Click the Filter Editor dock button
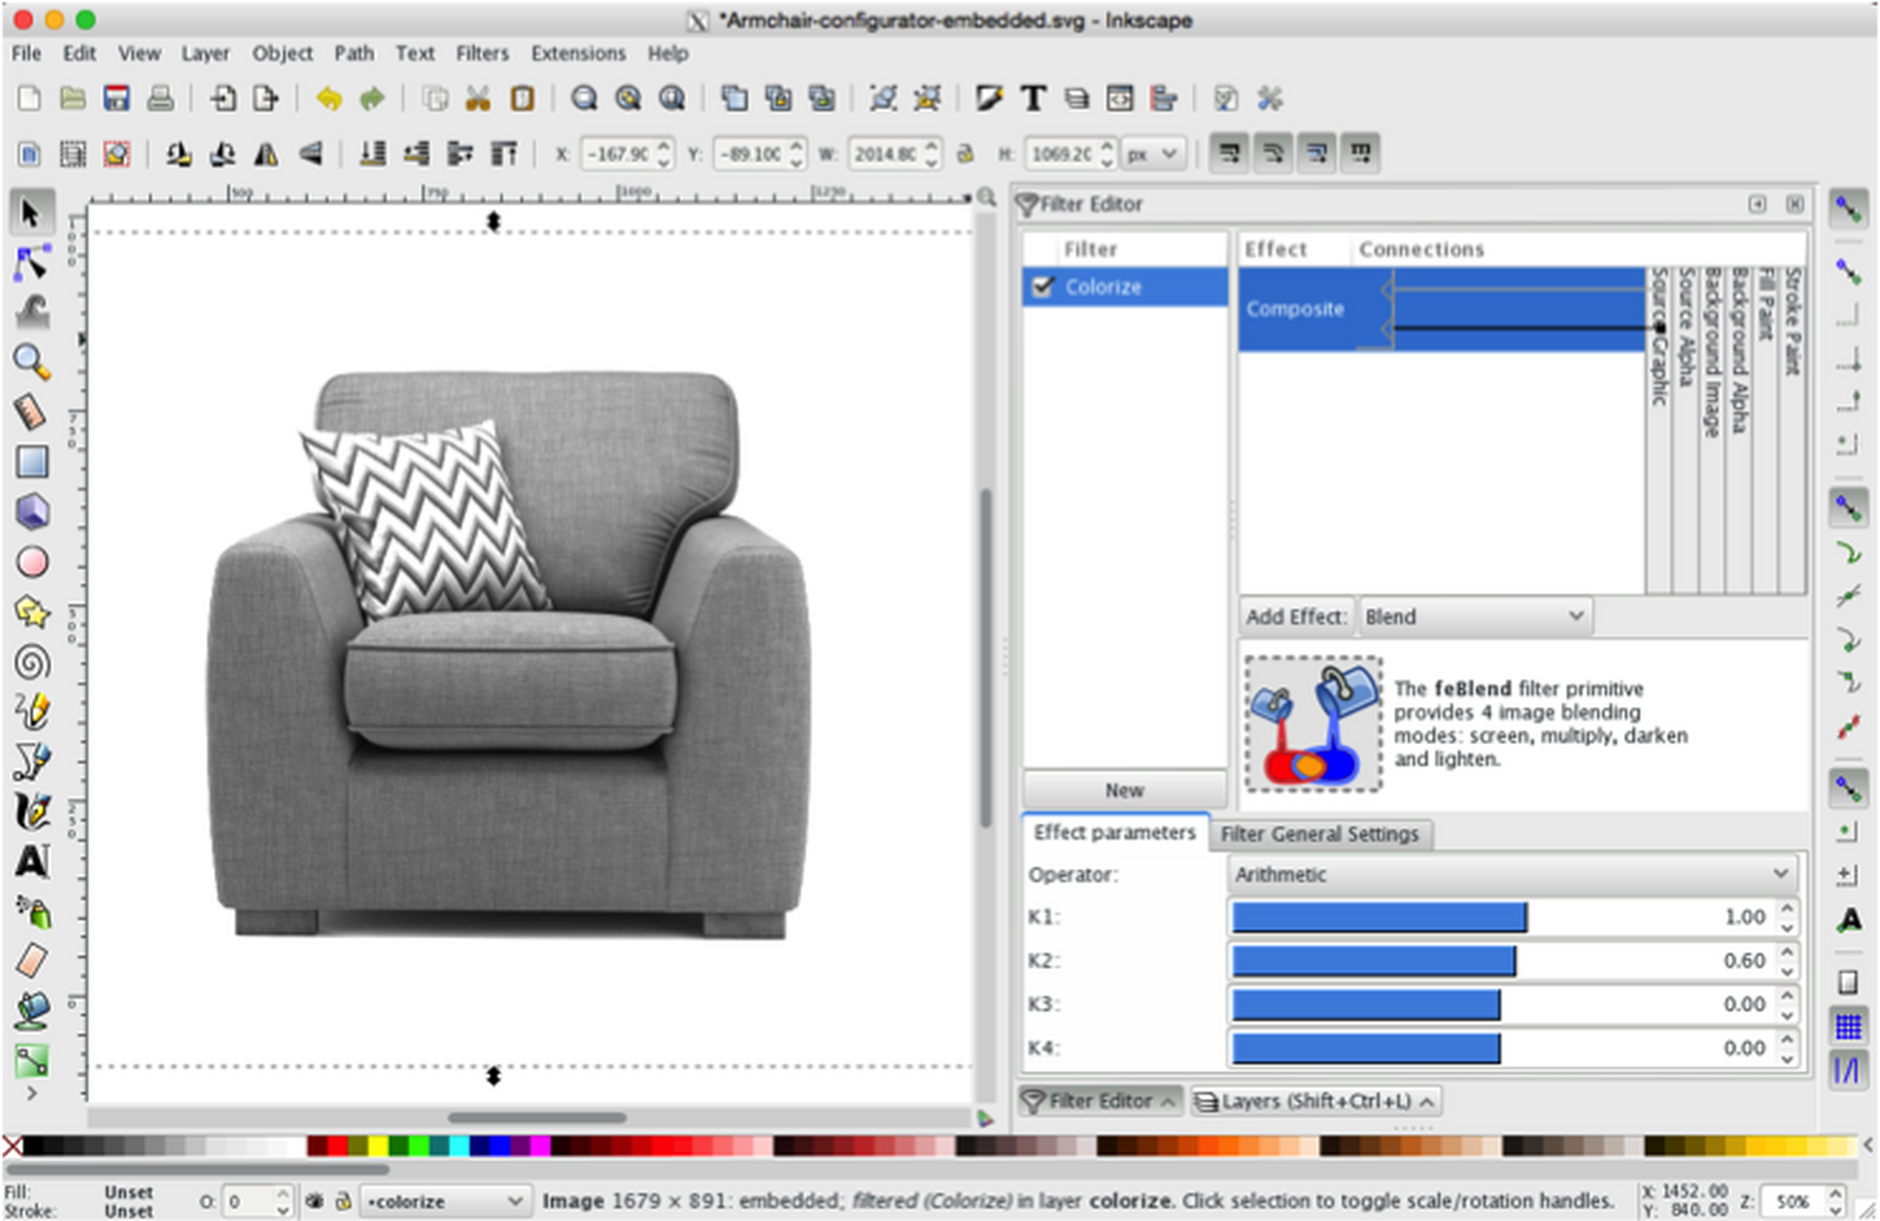1880x1221 pixels. pos(1100,1101)
